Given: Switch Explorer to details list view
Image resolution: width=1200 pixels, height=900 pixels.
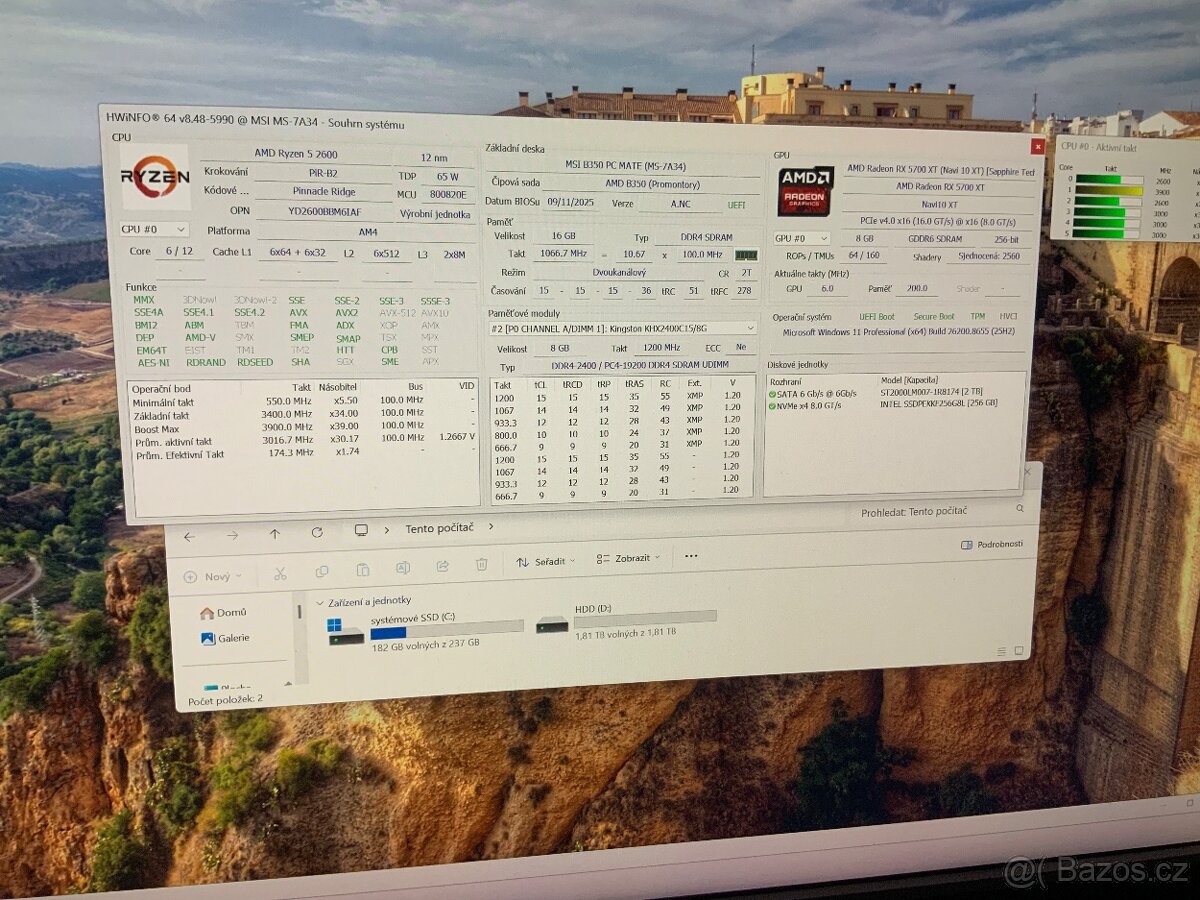Looking at the screenshot, I should (x=999, y=654).
